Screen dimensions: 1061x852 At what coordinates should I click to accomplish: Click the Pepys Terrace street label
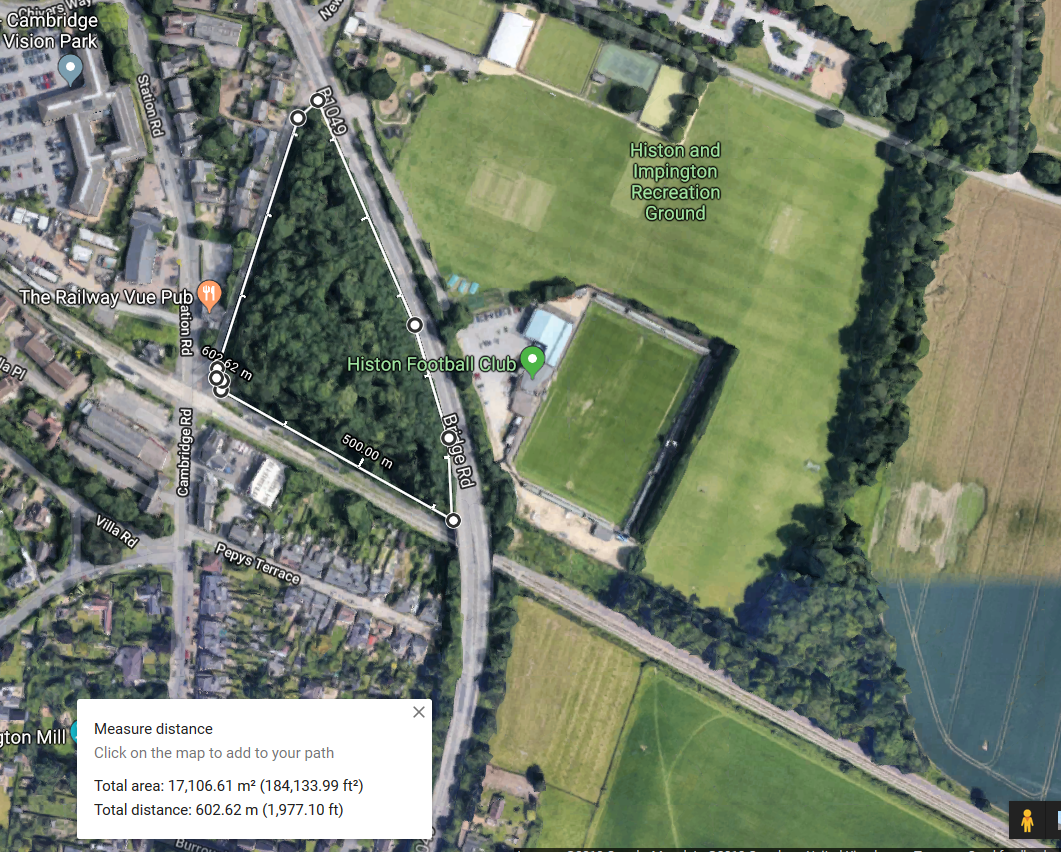click(x=258, y=563)
